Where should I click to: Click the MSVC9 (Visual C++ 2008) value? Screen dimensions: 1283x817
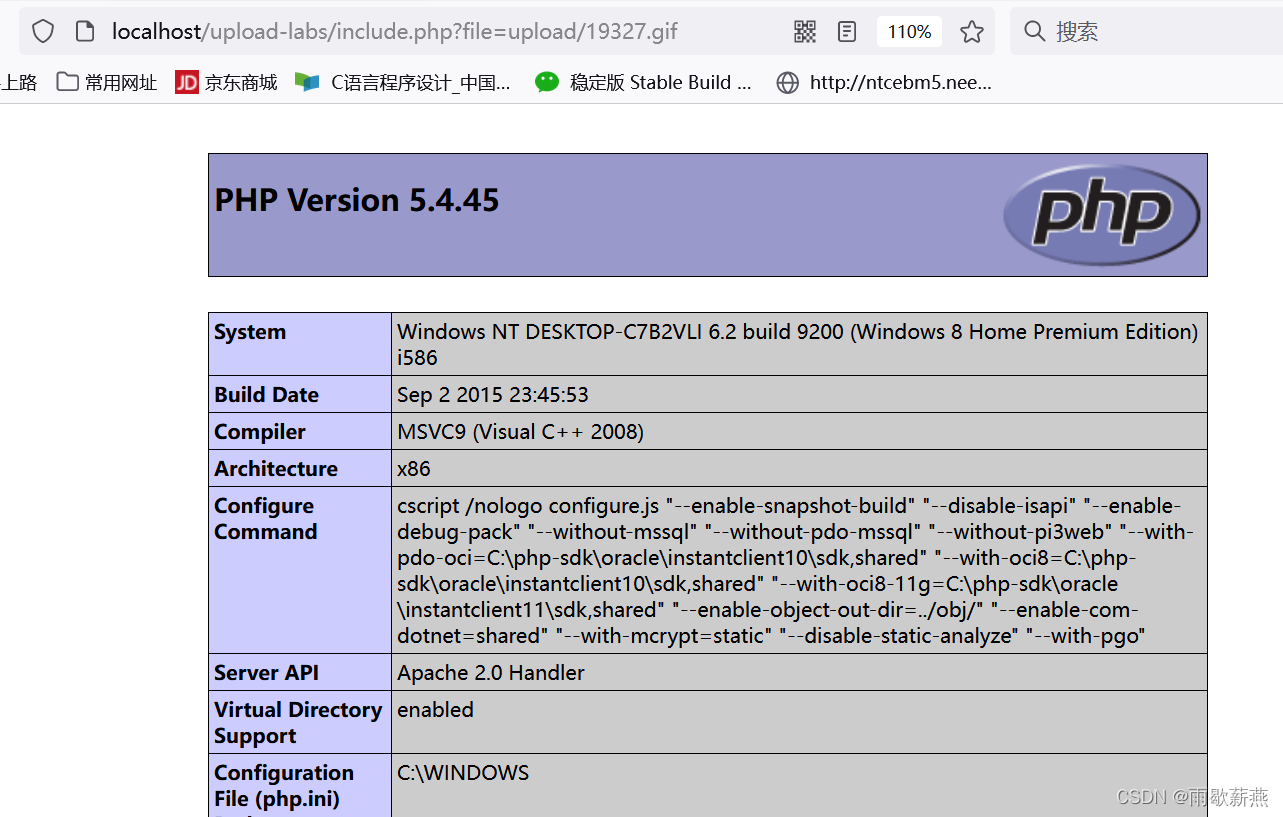[520, 432]
